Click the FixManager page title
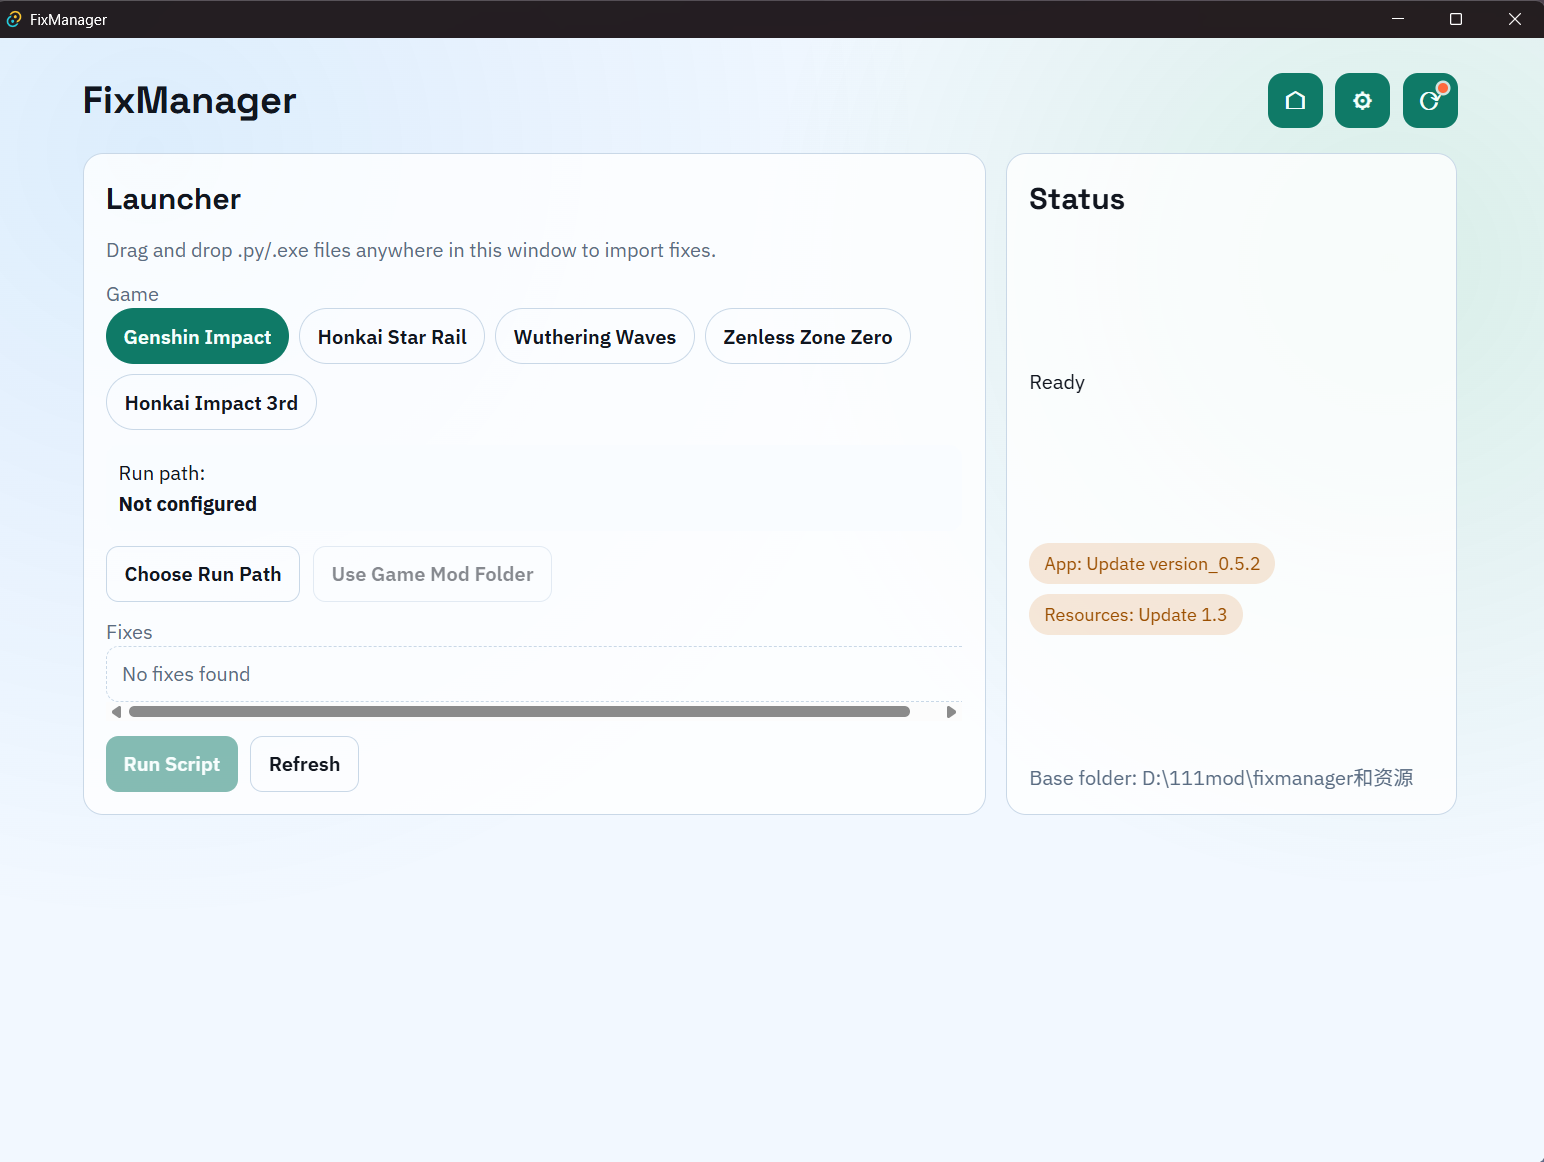 pyautogui.click(x=189, y=100)
